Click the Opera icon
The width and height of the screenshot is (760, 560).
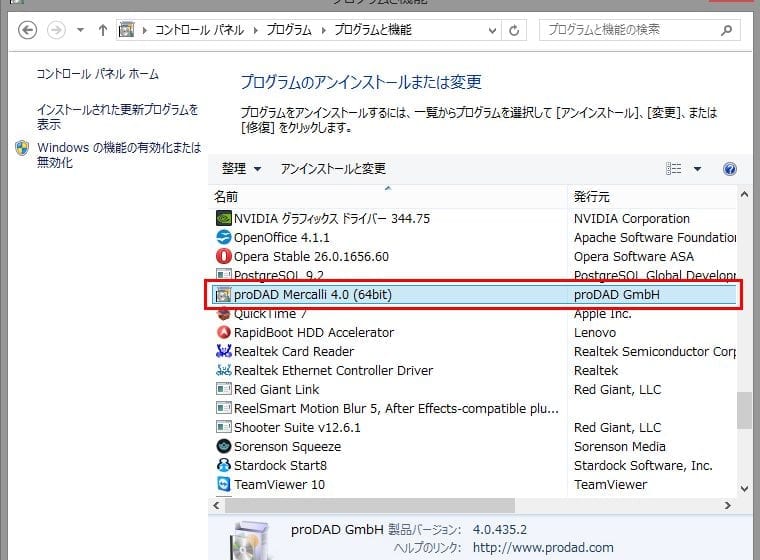click(223, 256)
